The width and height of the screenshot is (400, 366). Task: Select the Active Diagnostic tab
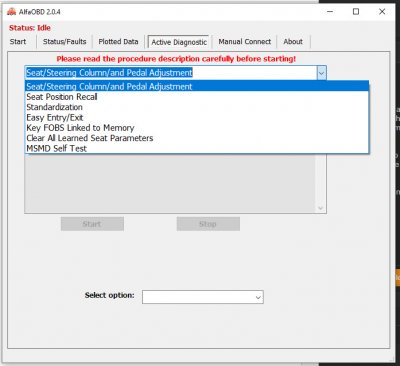[x=179, y=42]
